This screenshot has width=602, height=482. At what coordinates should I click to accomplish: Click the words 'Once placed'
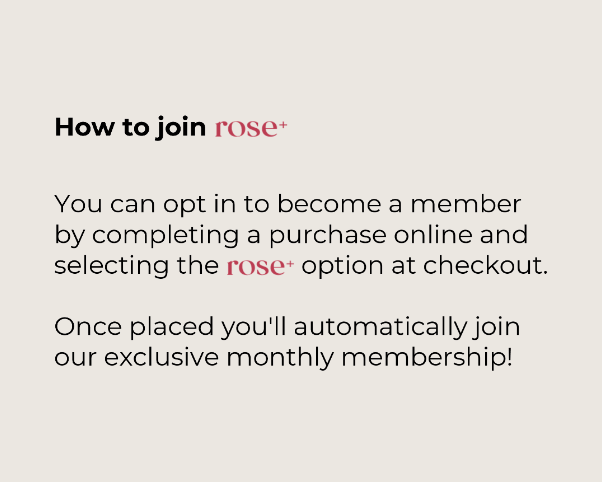coord(134,328)
